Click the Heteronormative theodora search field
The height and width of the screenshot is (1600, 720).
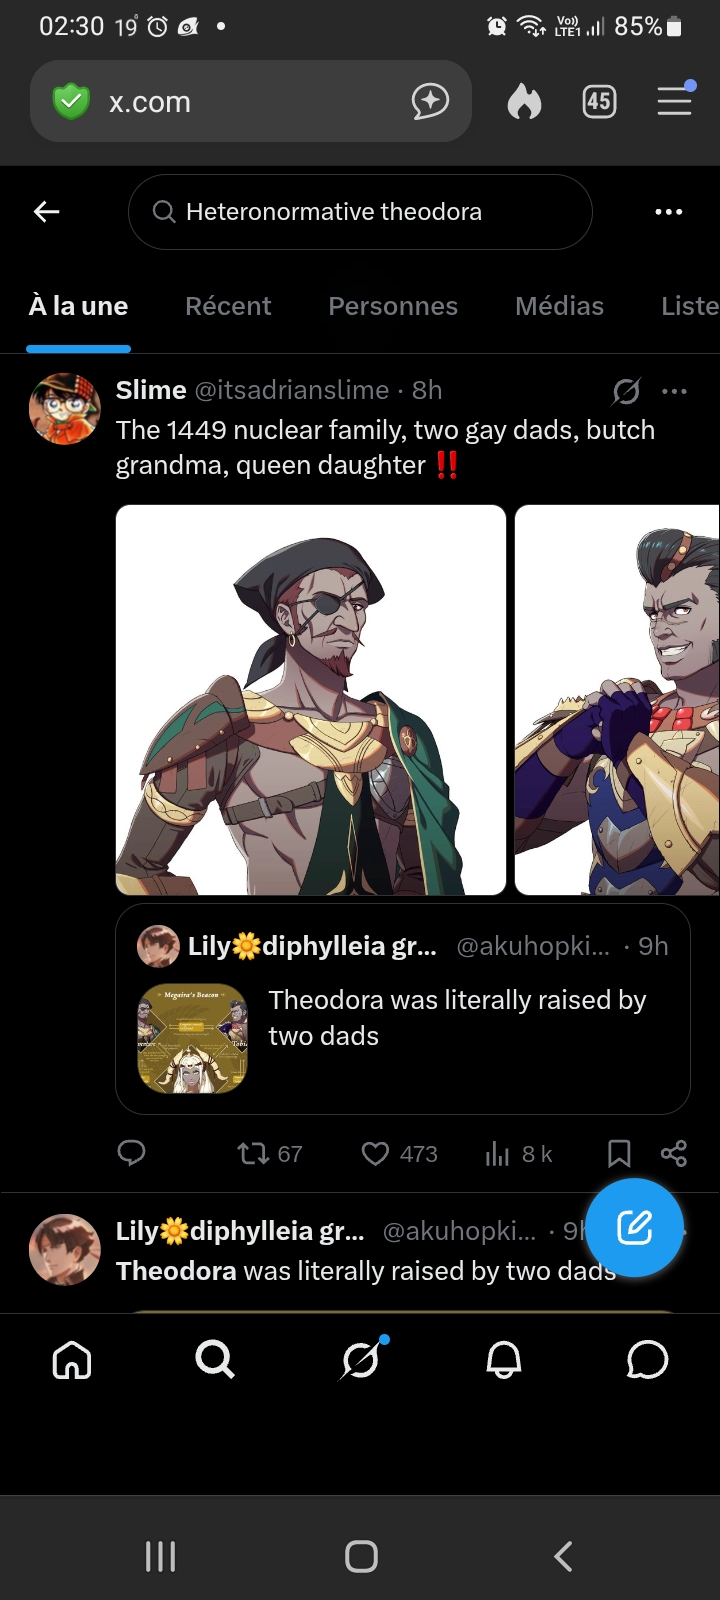click(360, 212)
